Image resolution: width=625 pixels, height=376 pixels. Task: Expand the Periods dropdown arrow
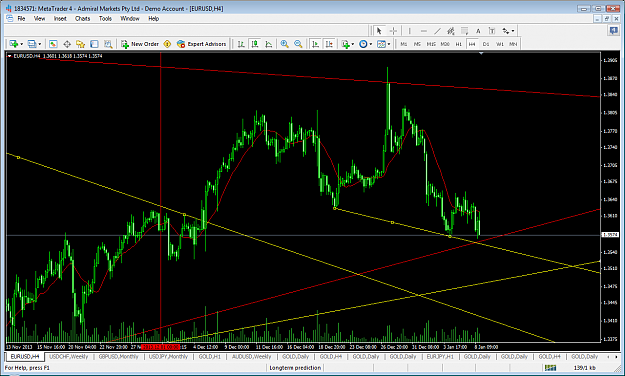(371, 44)
